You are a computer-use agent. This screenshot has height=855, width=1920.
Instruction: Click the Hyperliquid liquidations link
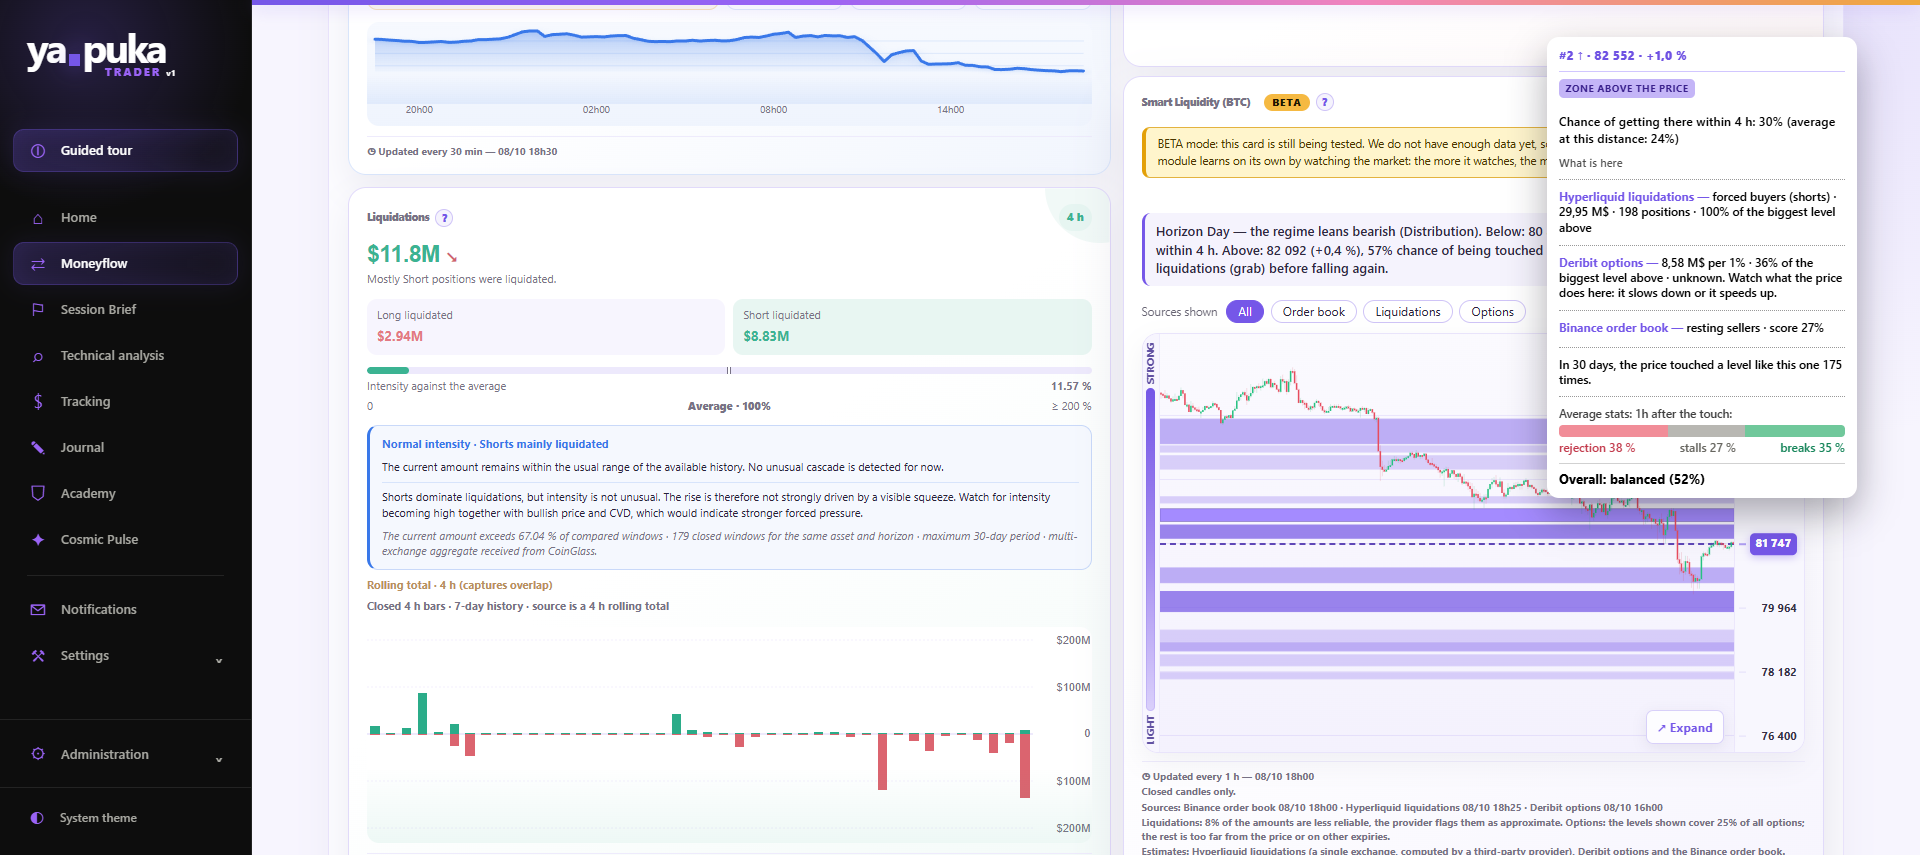pyautogui.click(x=1626, y=197)
